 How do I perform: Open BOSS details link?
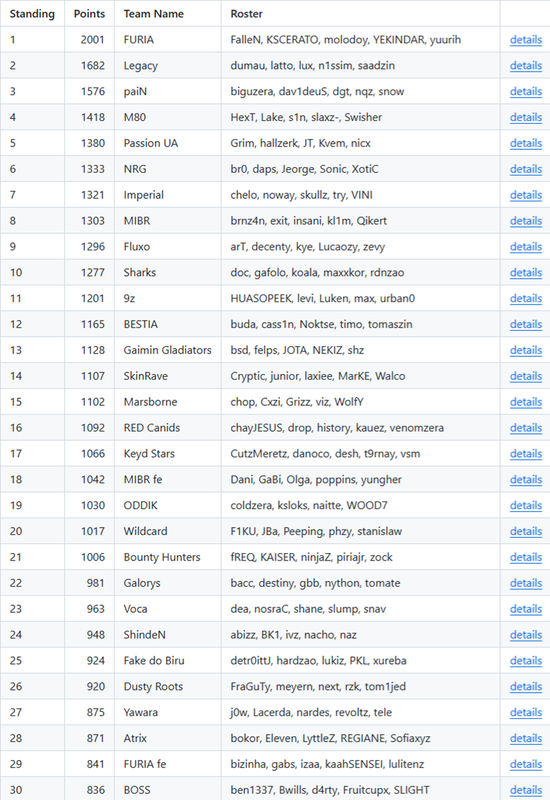pyautogui.click(x=526, y=790)
